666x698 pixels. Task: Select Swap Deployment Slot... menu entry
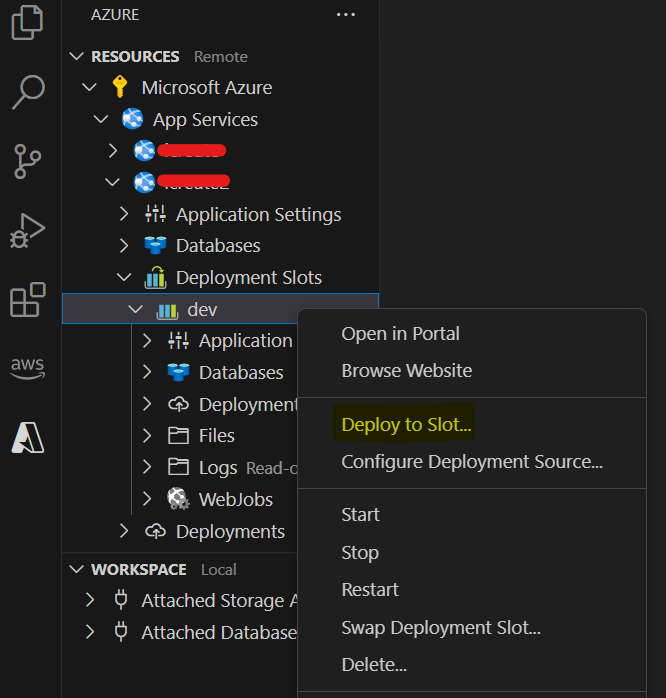pos(441,628)
